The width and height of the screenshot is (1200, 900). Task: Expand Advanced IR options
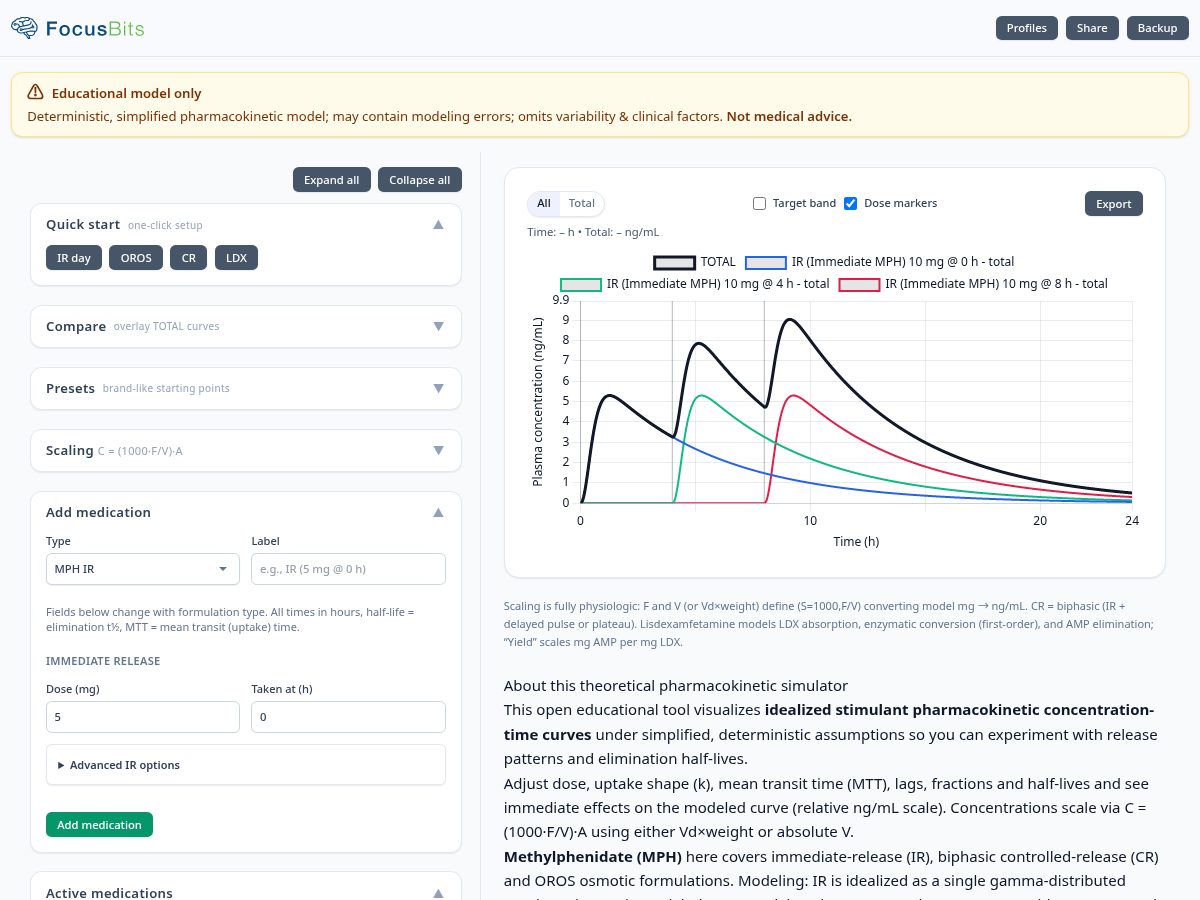point(246,765)
